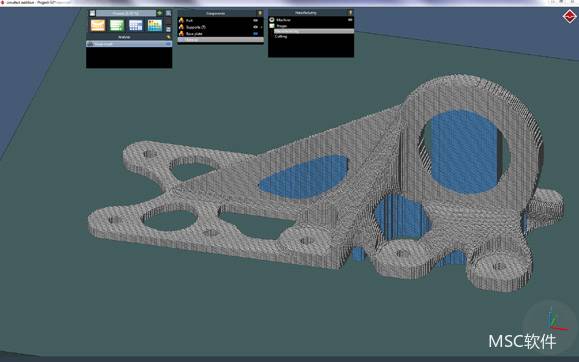579x362 pixels.
Task: Toggle visibility eye of Part component
Action: [x=256, y=21]
